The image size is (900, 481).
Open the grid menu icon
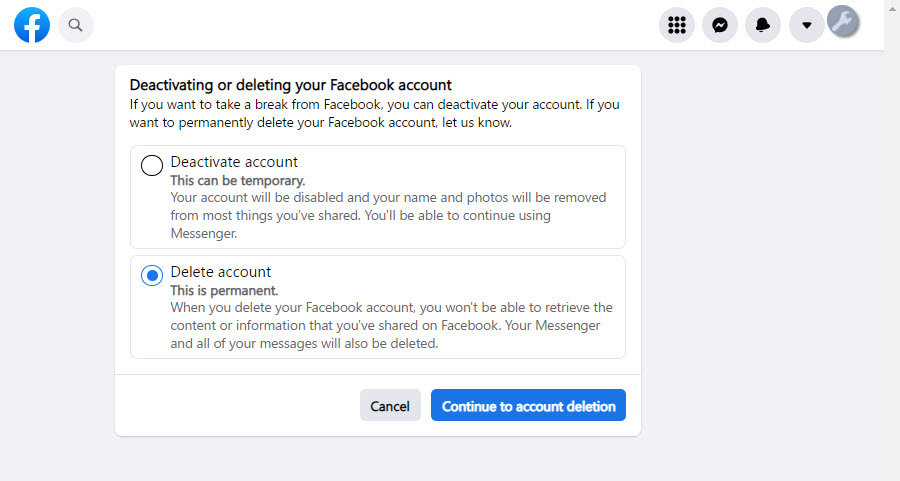point(677,25)
